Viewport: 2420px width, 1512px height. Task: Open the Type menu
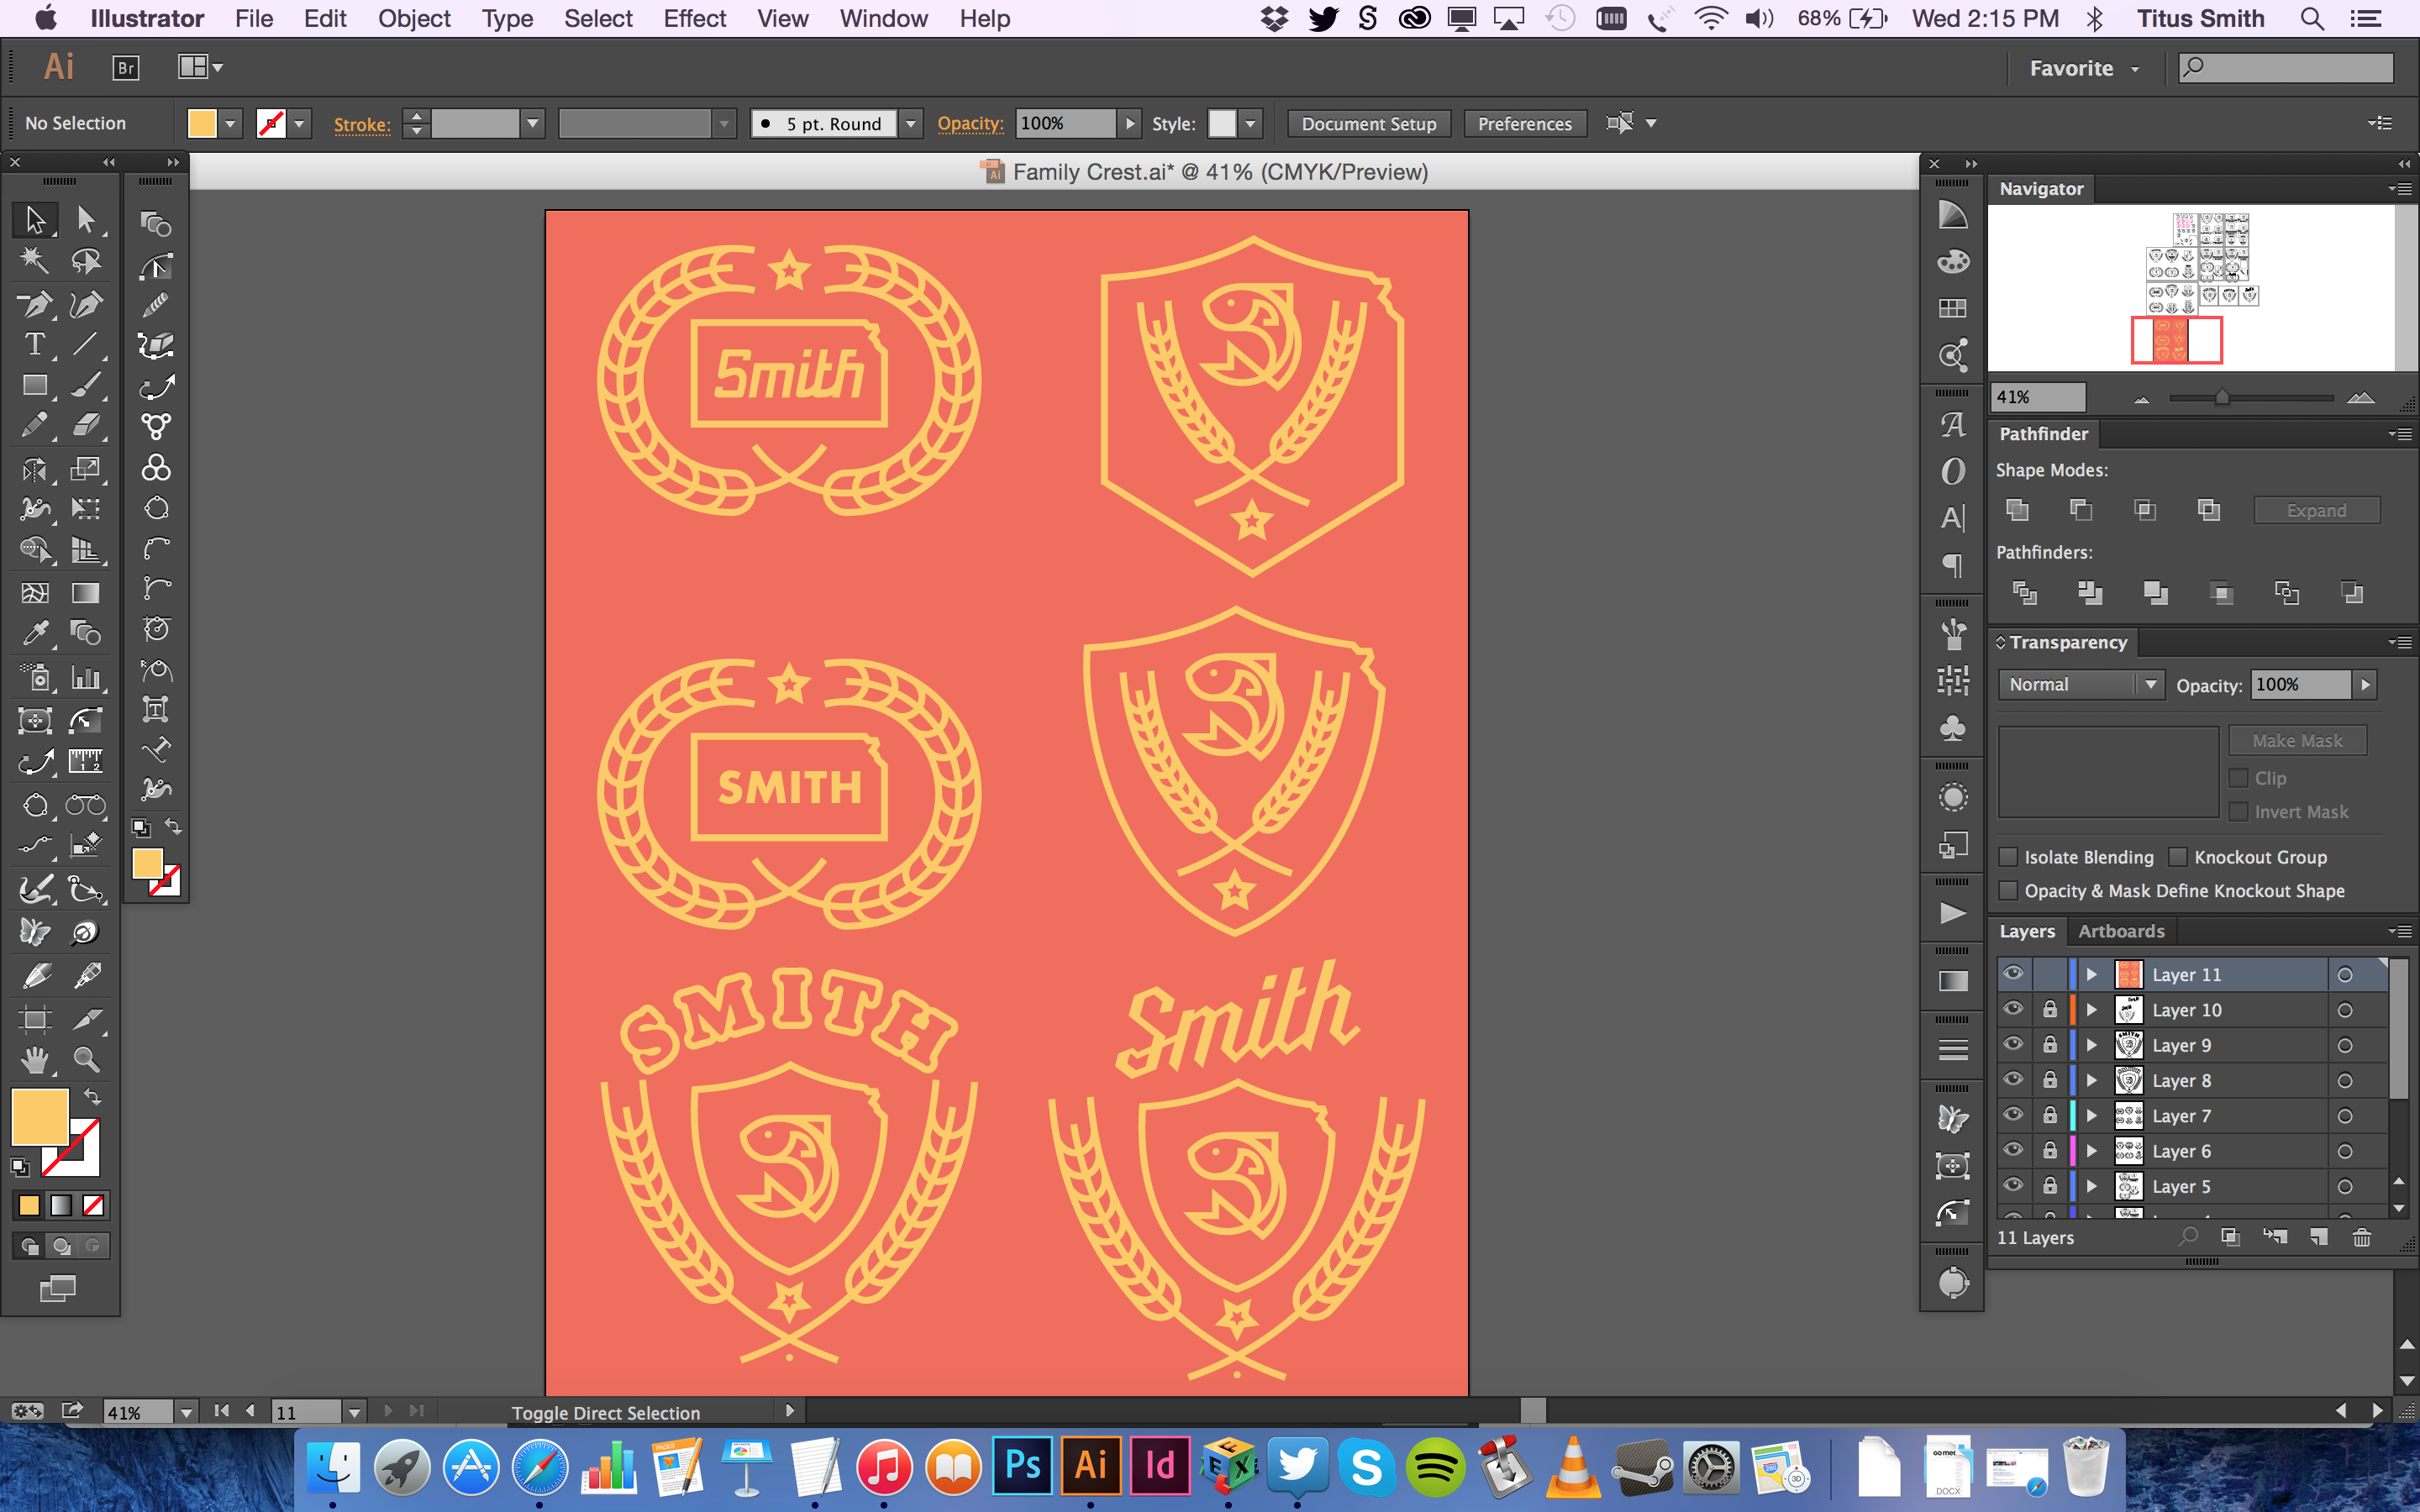[507, 19]
